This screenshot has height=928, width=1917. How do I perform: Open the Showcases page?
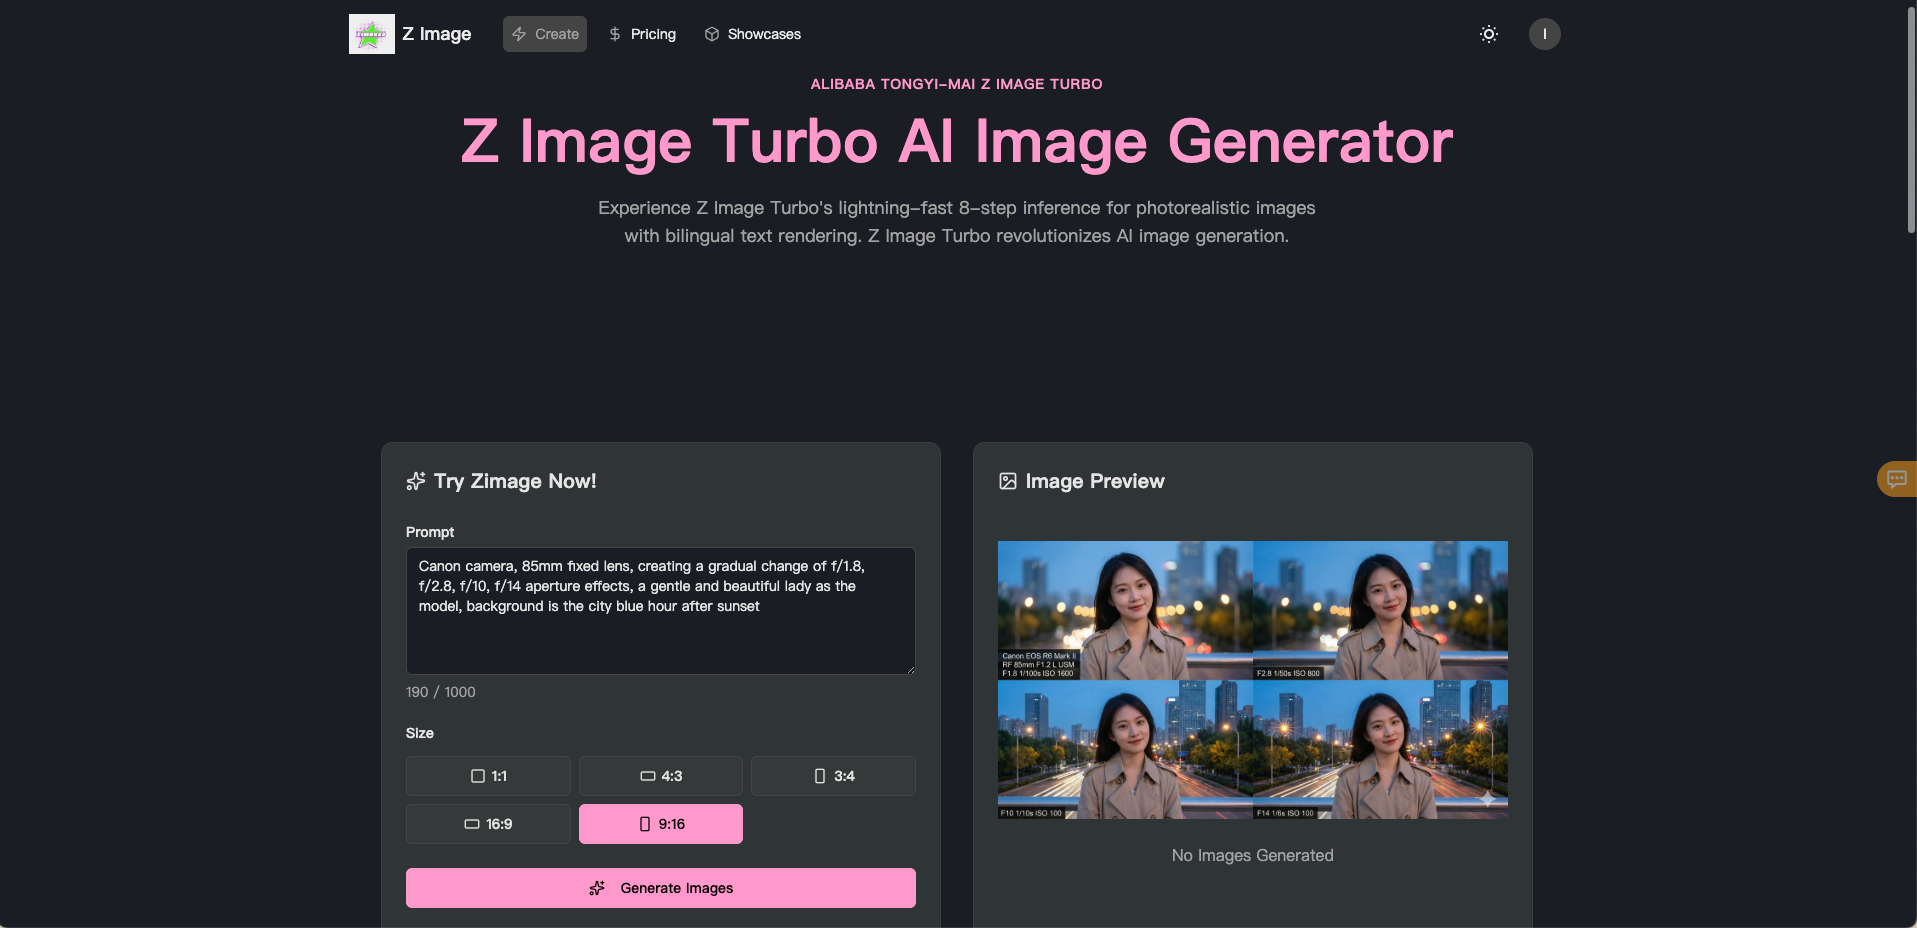point(753,34)
